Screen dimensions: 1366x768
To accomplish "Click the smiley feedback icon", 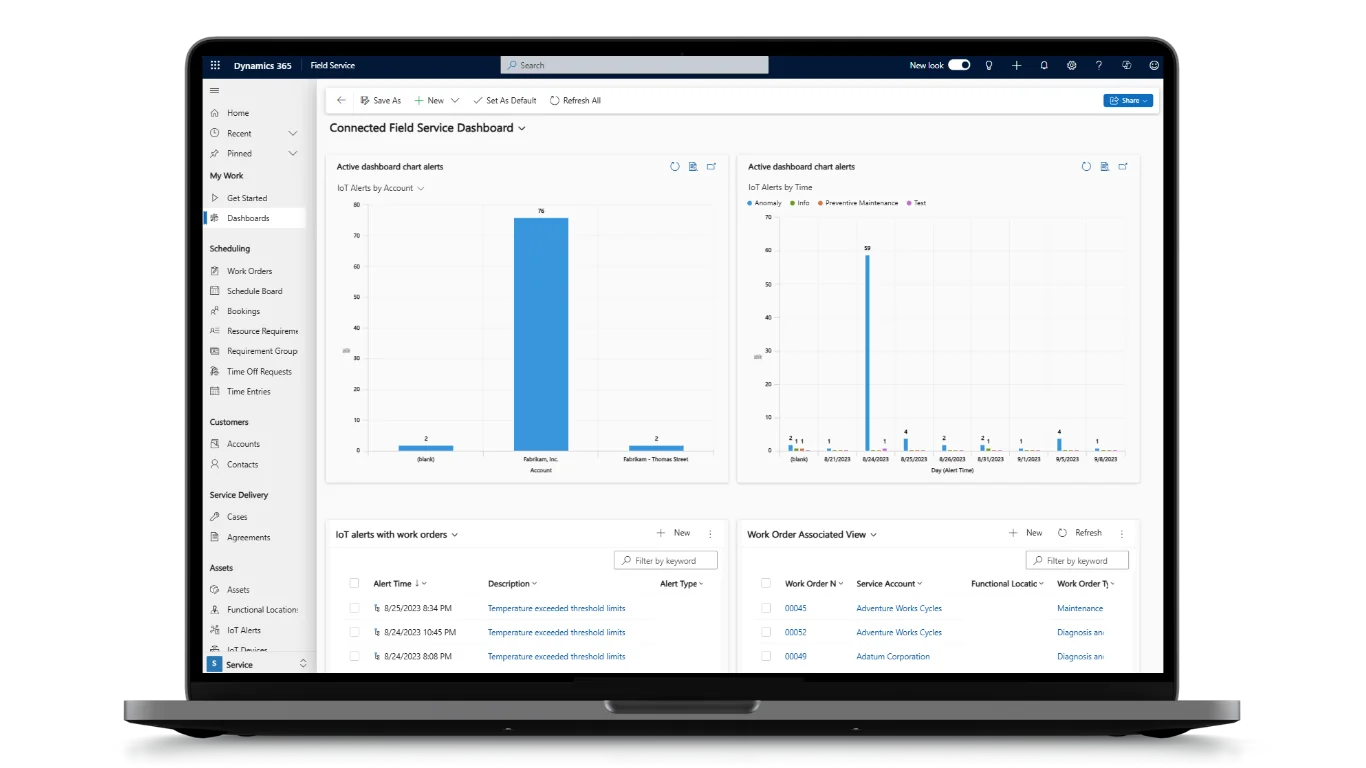I will 1154,65.
